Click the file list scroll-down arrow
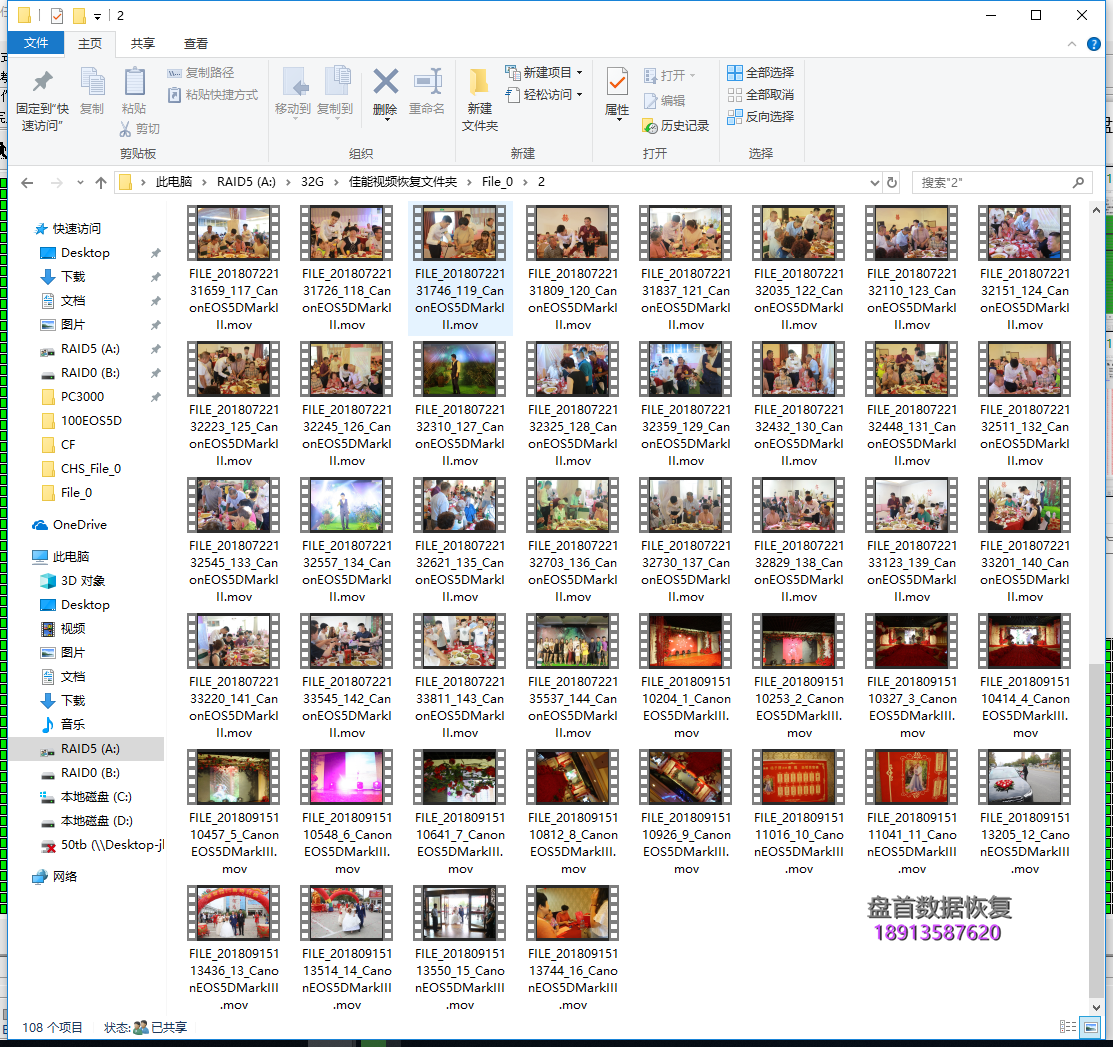This screenshot has width=1113, height=1047. [1096, 1007]
